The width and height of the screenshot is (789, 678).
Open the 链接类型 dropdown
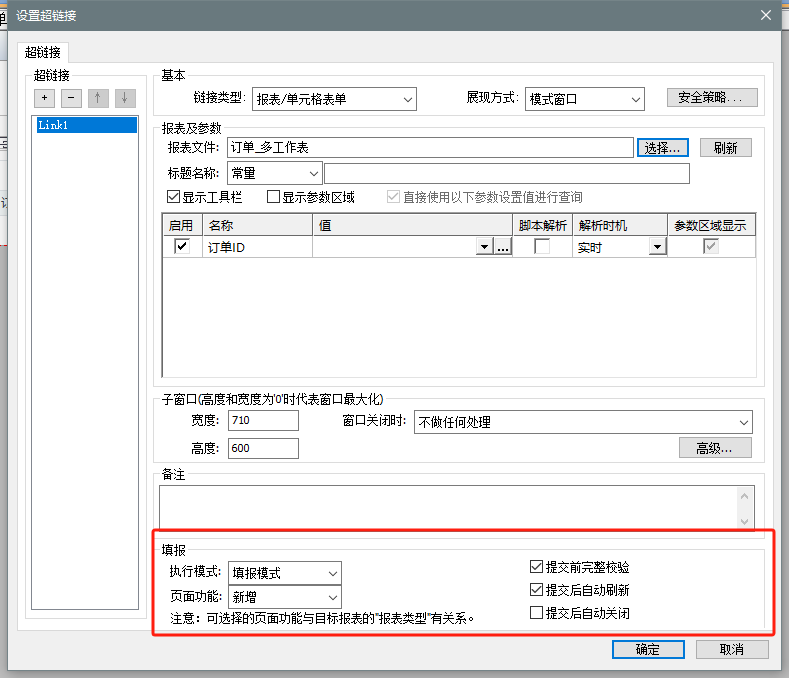point(334,99)
